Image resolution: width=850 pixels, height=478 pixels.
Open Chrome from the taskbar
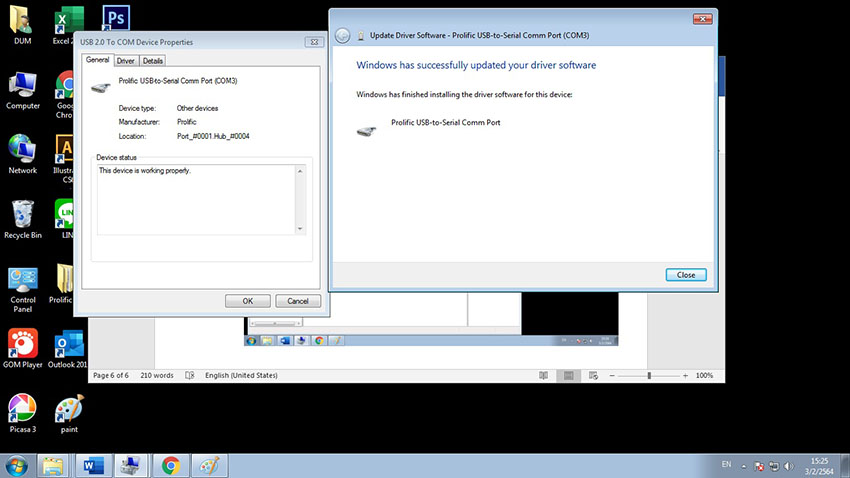[171, 466]
